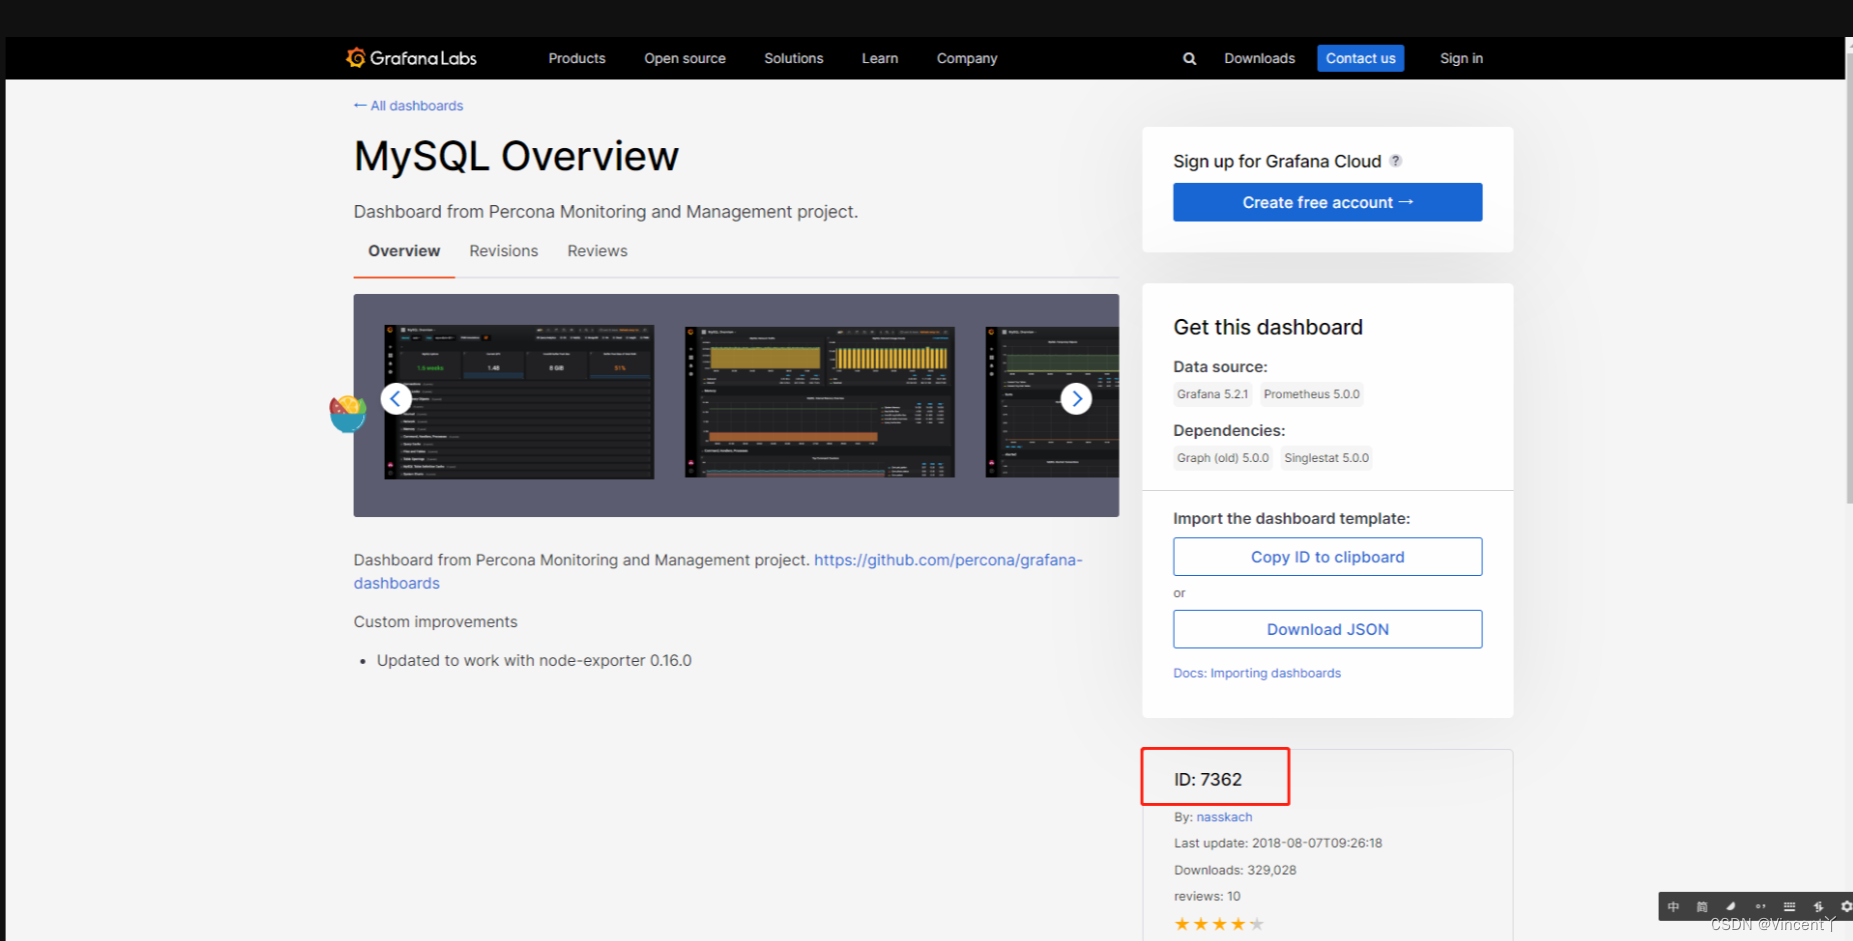This screenshot has width=1853, height=941.
Task: Open the settings gear in the floating toolbar
Action: (1845, 906)
